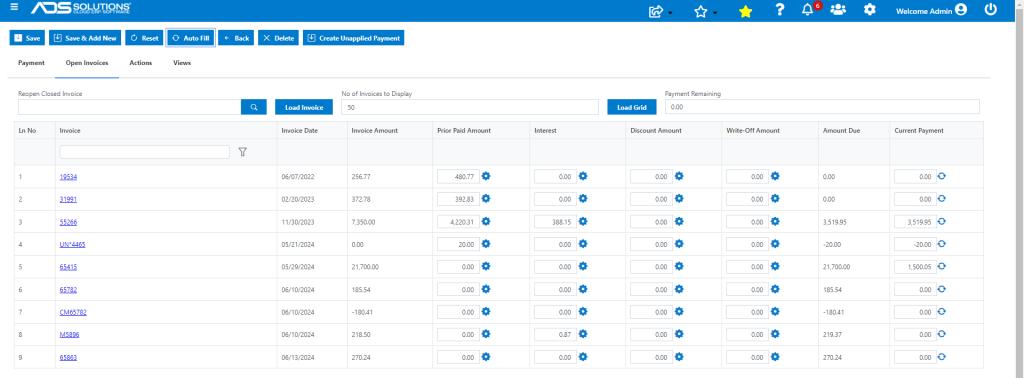Open invoice link 55266

[68, 222]
